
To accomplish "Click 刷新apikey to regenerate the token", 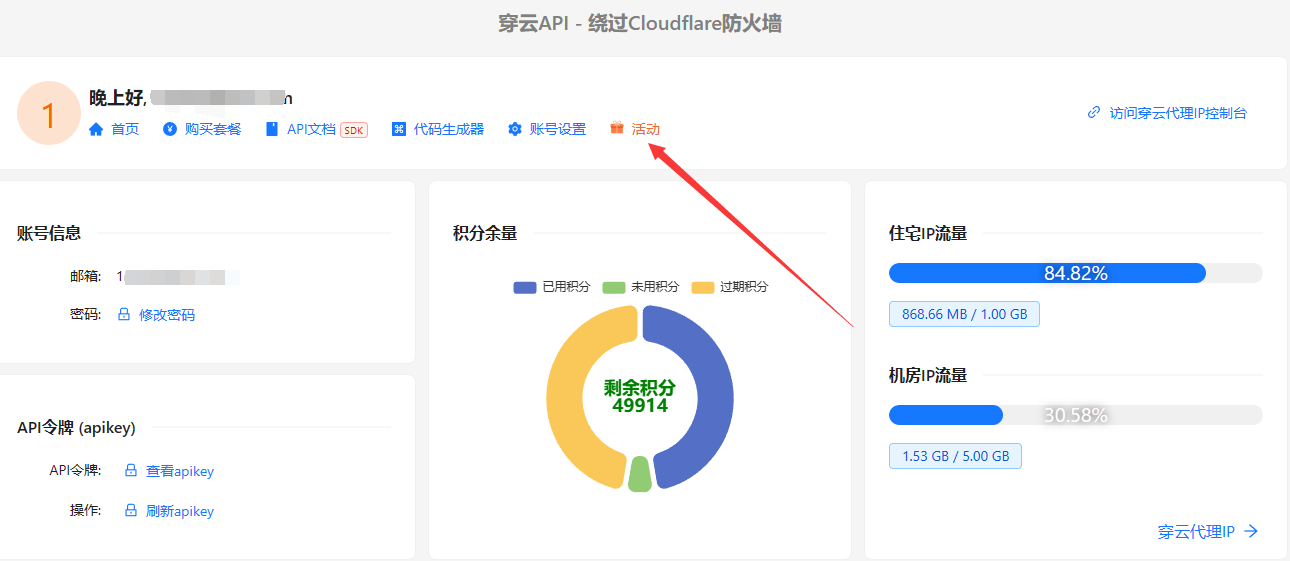I will (180, 511).
